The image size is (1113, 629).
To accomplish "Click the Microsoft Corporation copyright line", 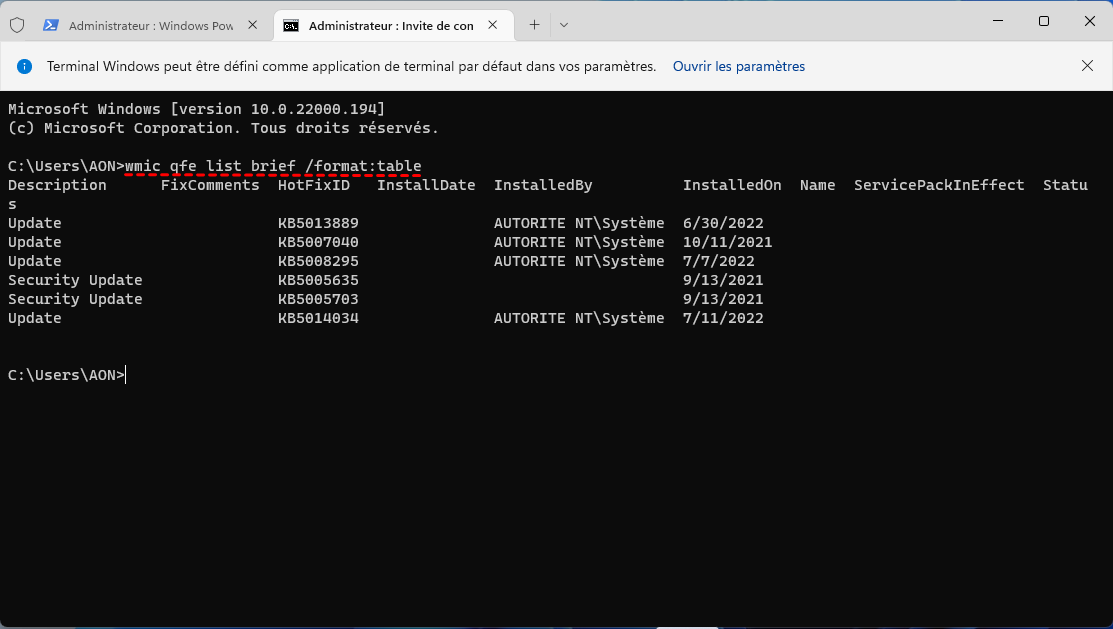I will click(224, 128).
